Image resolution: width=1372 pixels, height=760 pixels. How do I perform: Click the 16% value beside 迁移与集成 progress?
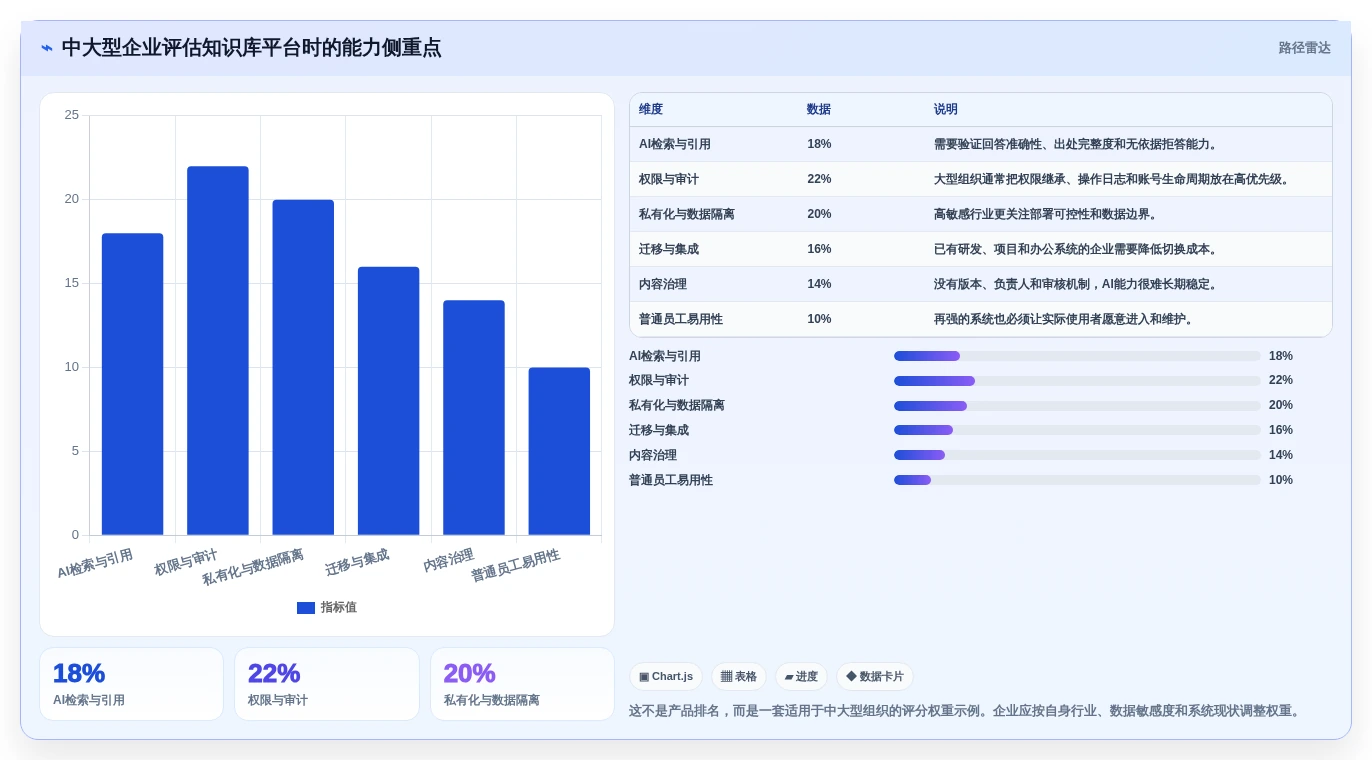coord(1281,430)
